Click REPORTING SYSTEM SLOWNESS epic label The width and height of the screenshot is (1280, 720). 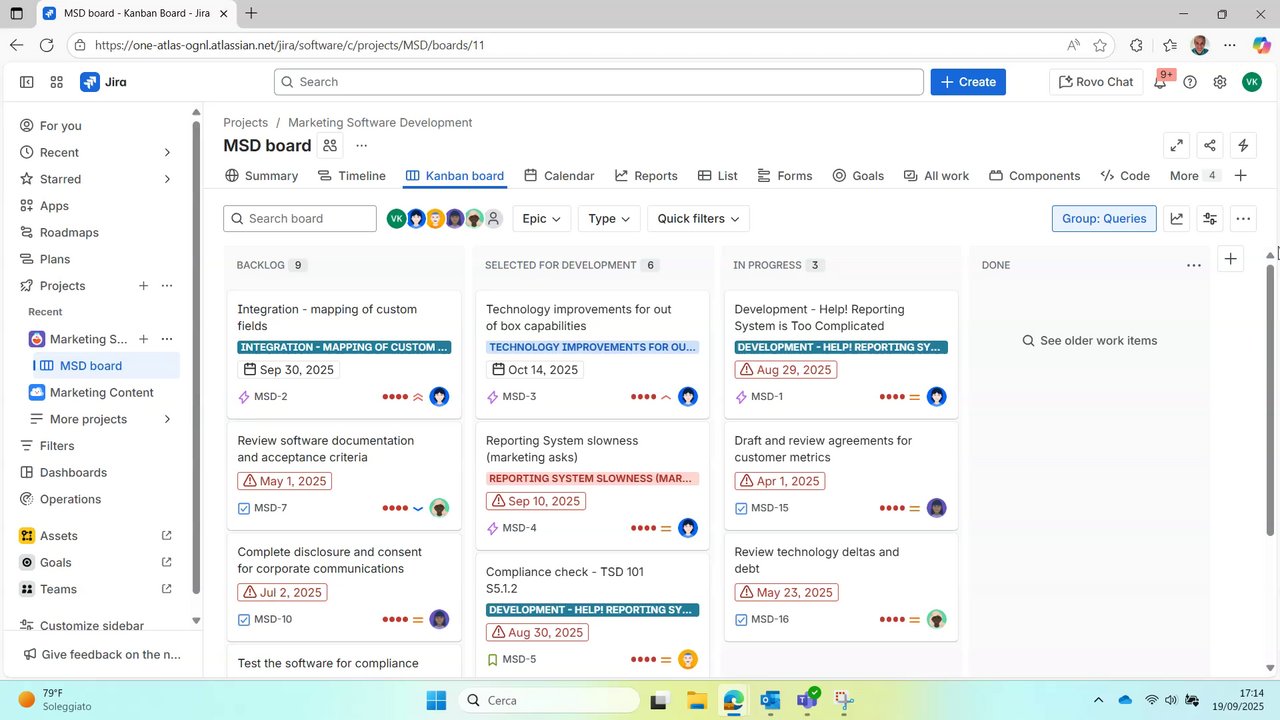pos(592,478)
